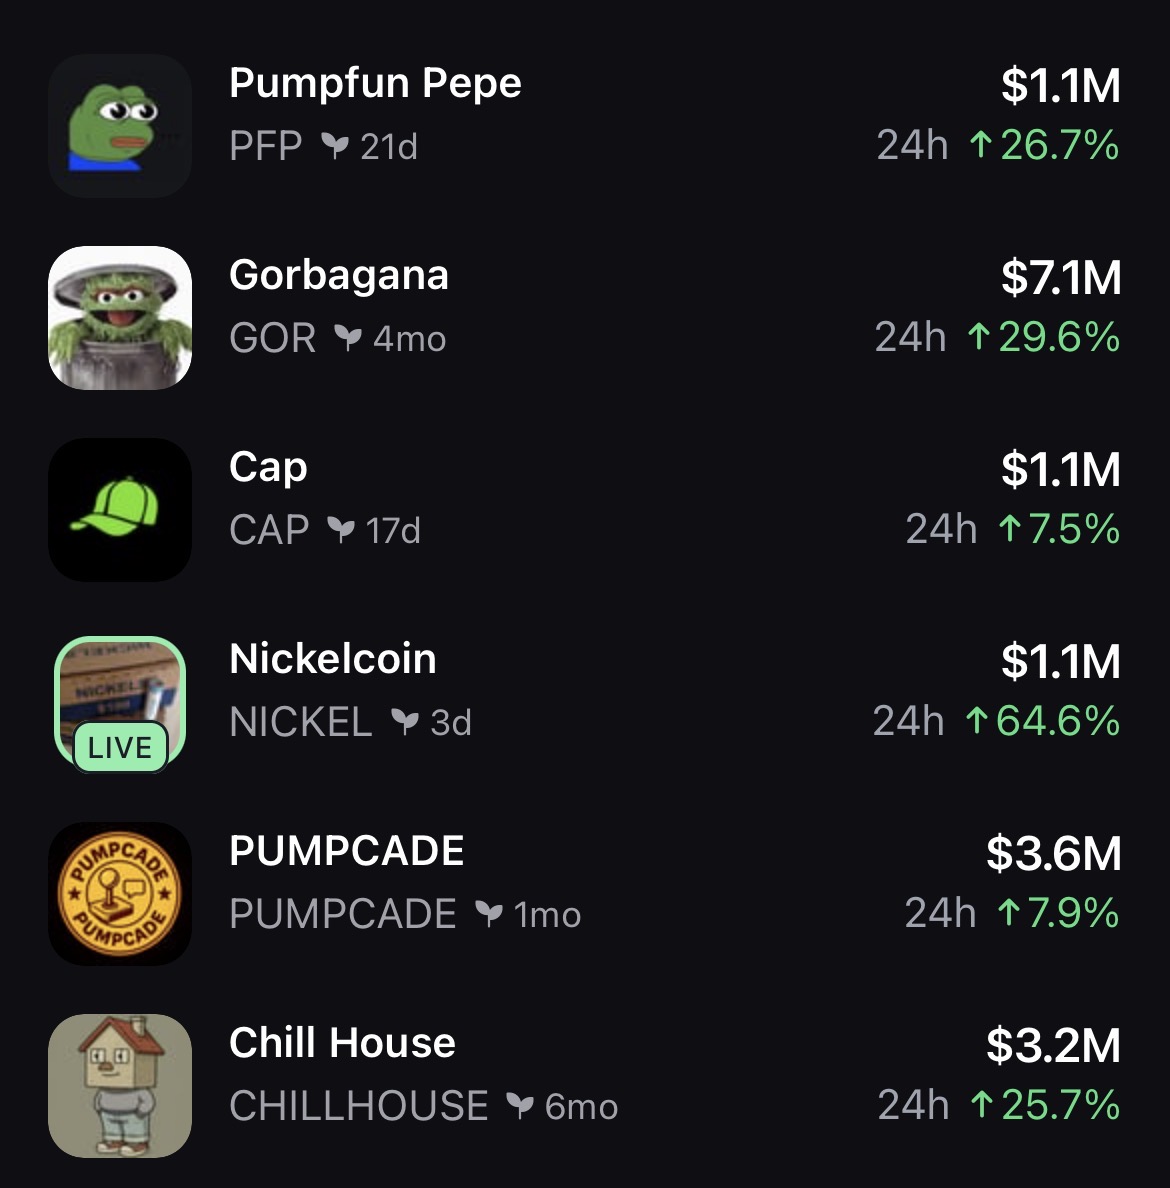This screenshot has height=1188, width=1170.
Task: Open the Nickelcoin live stream thumbnail
Action: pyautogui.click(x=120, y=690)
